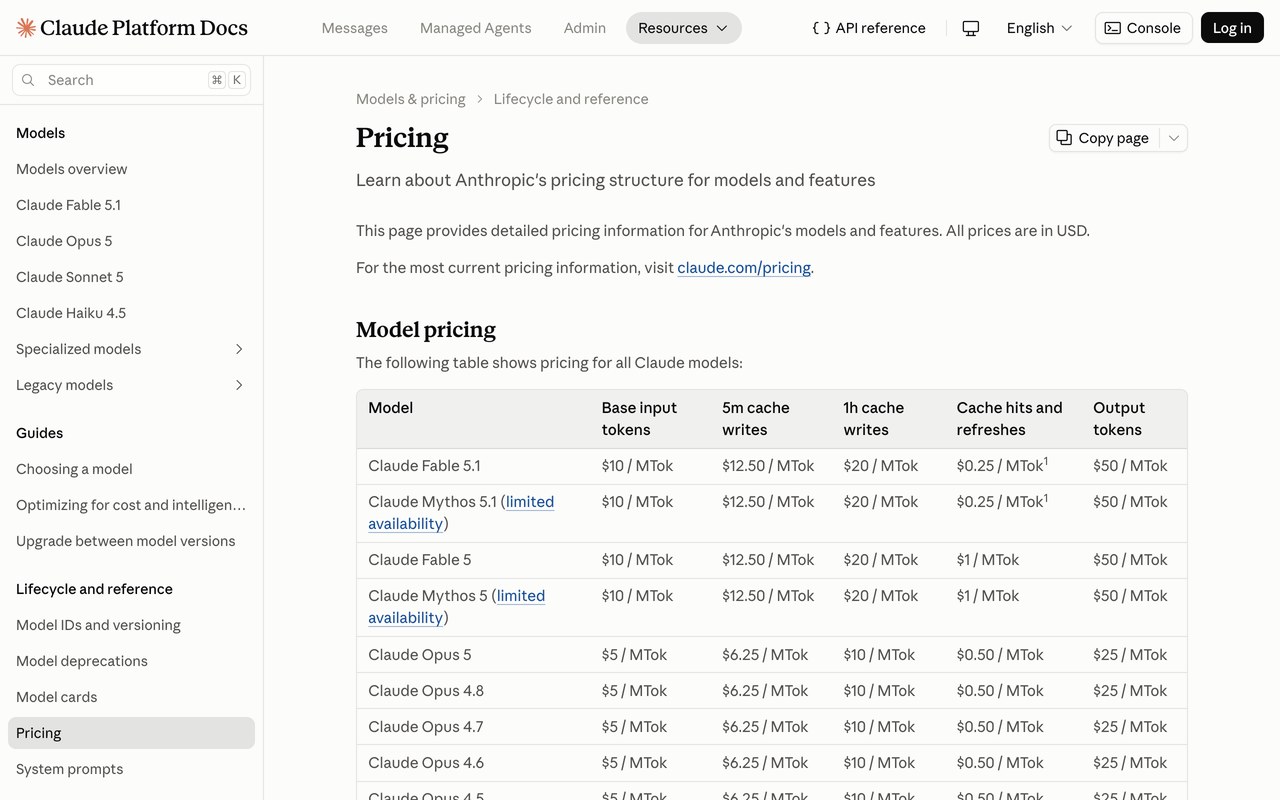Click the API reference braces icon
The height and width of the screenshot is (800, 1280).
[x=821, y=28]
